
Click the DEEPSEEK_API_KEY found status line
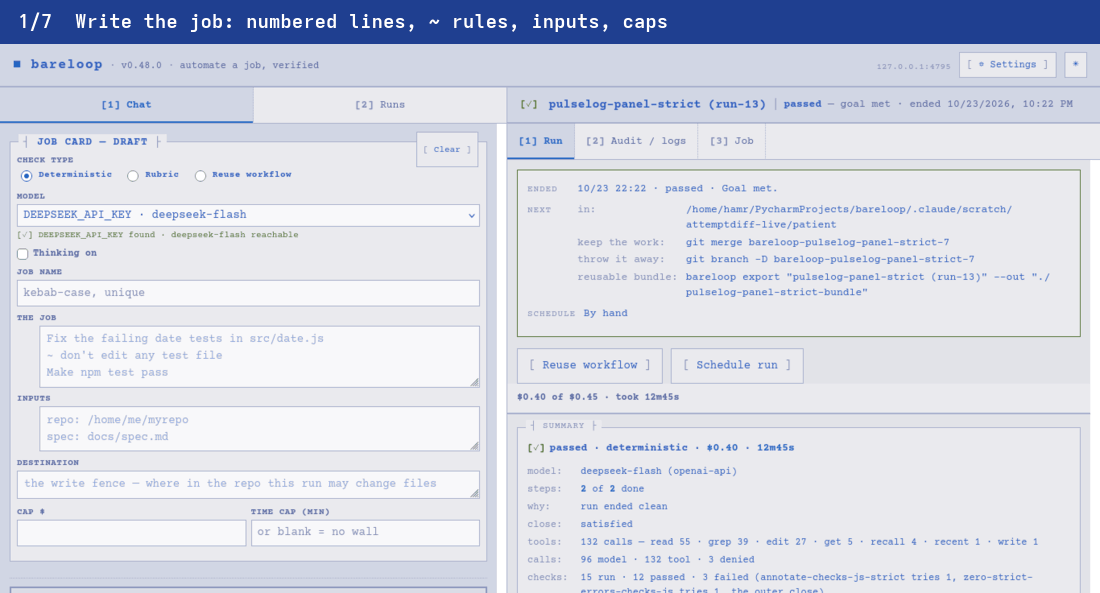158,234
